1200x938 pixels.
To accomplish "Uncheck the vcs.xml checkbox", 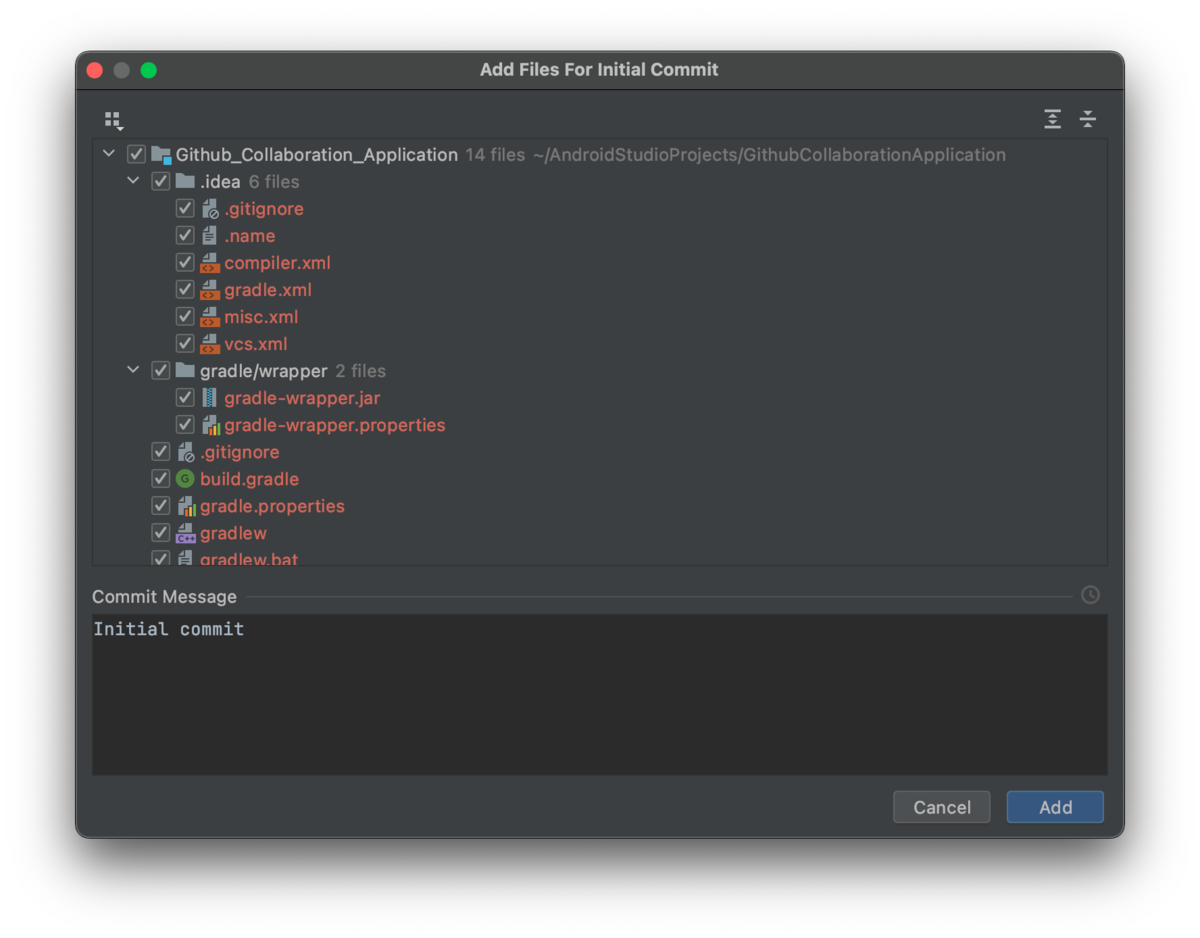I will (x=184, y=344).
